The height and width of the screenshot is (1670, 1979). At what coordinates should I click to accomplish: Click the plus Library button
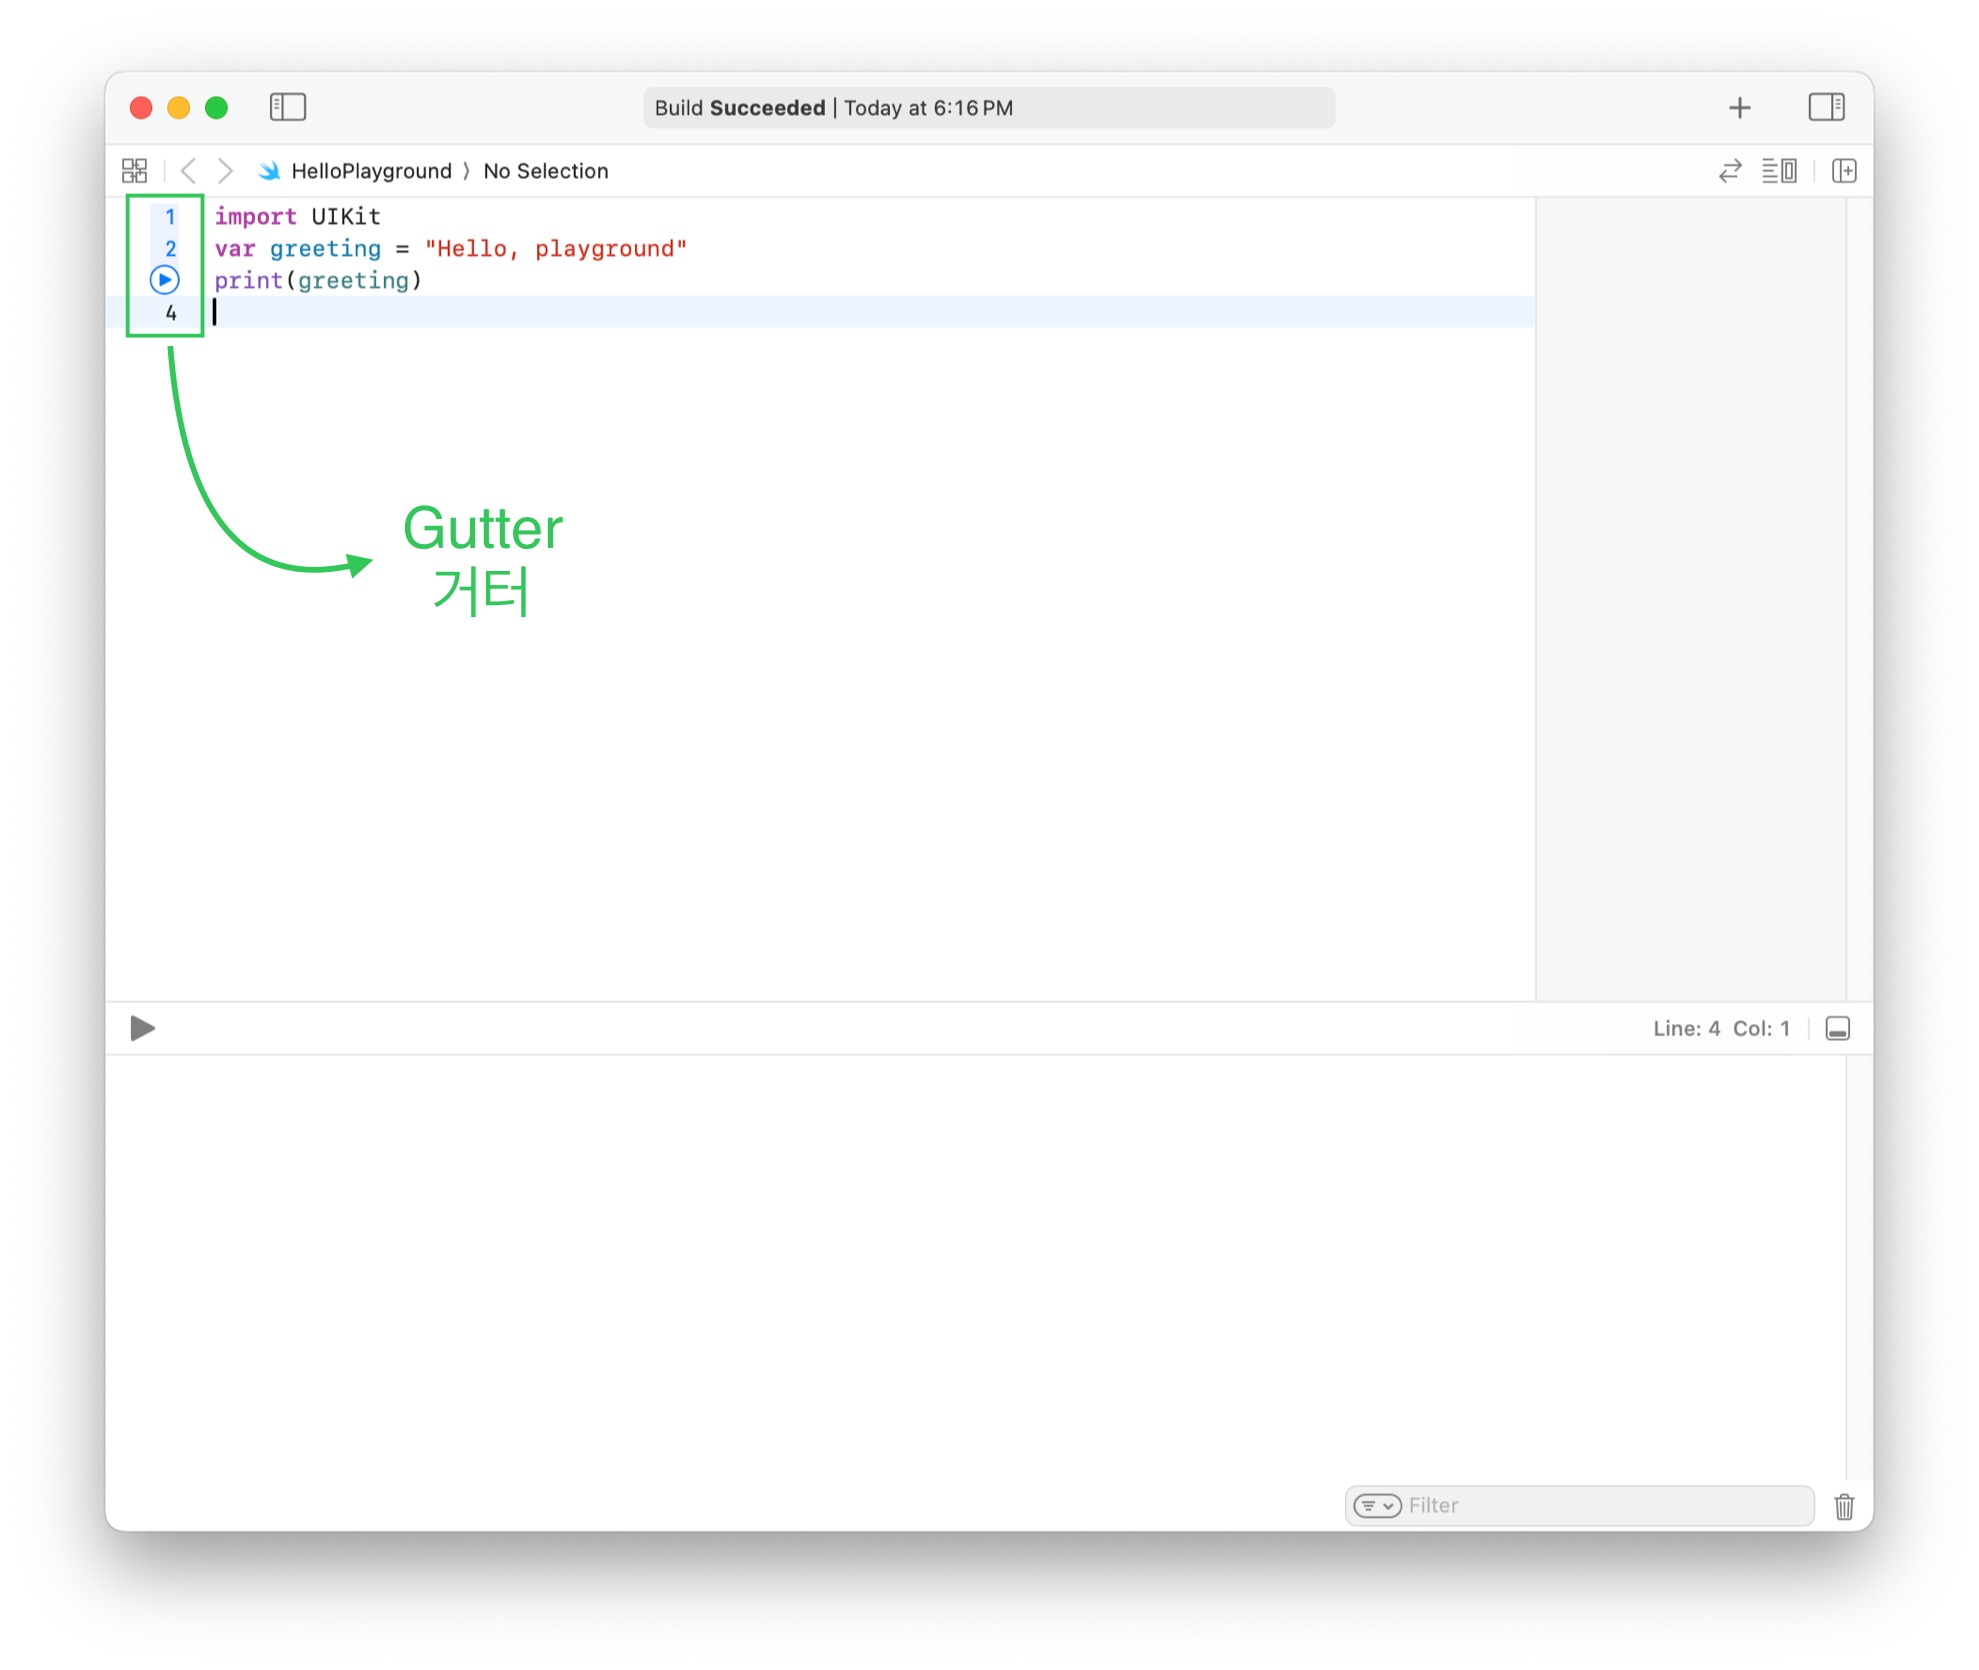pyautogui.click(x=1739, y=107)
